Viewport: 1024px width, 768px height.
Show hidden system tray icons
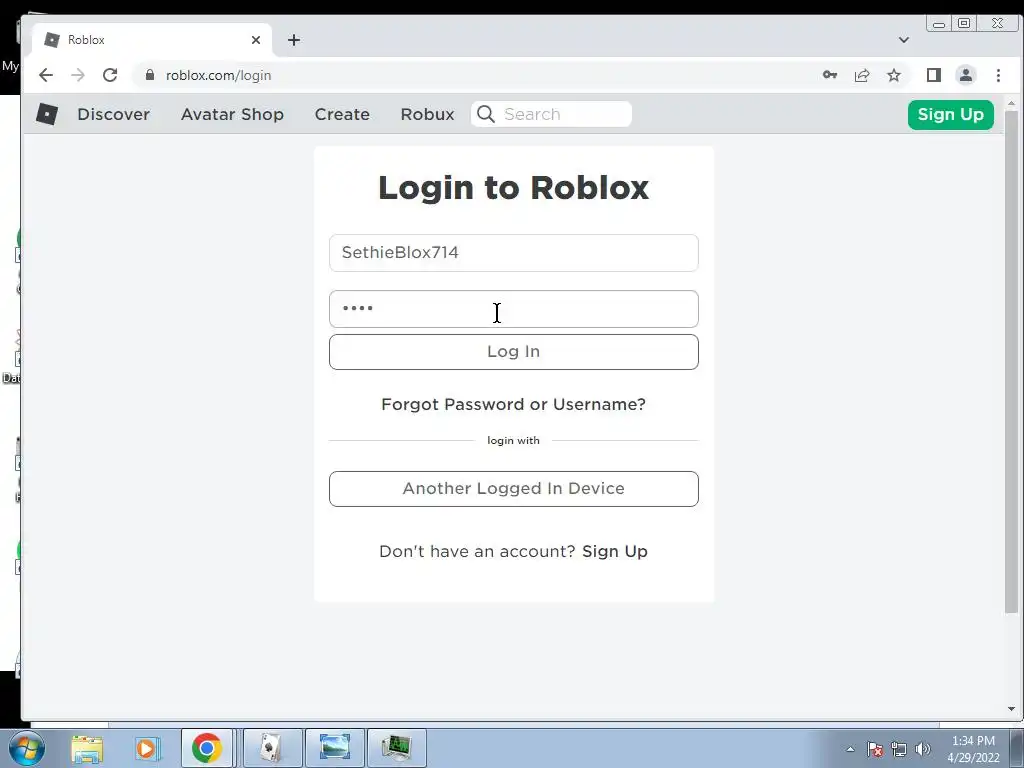coord(850,749)
